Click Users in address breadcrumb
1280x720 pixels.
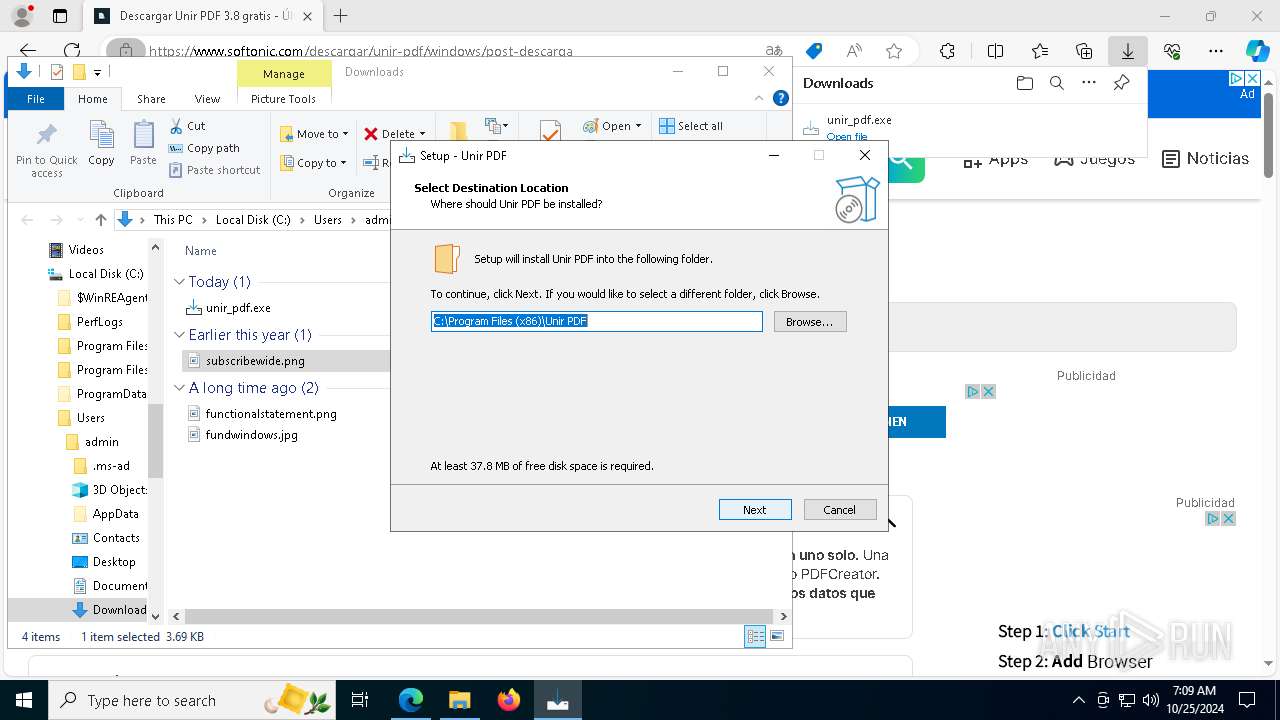coord(328,220)
